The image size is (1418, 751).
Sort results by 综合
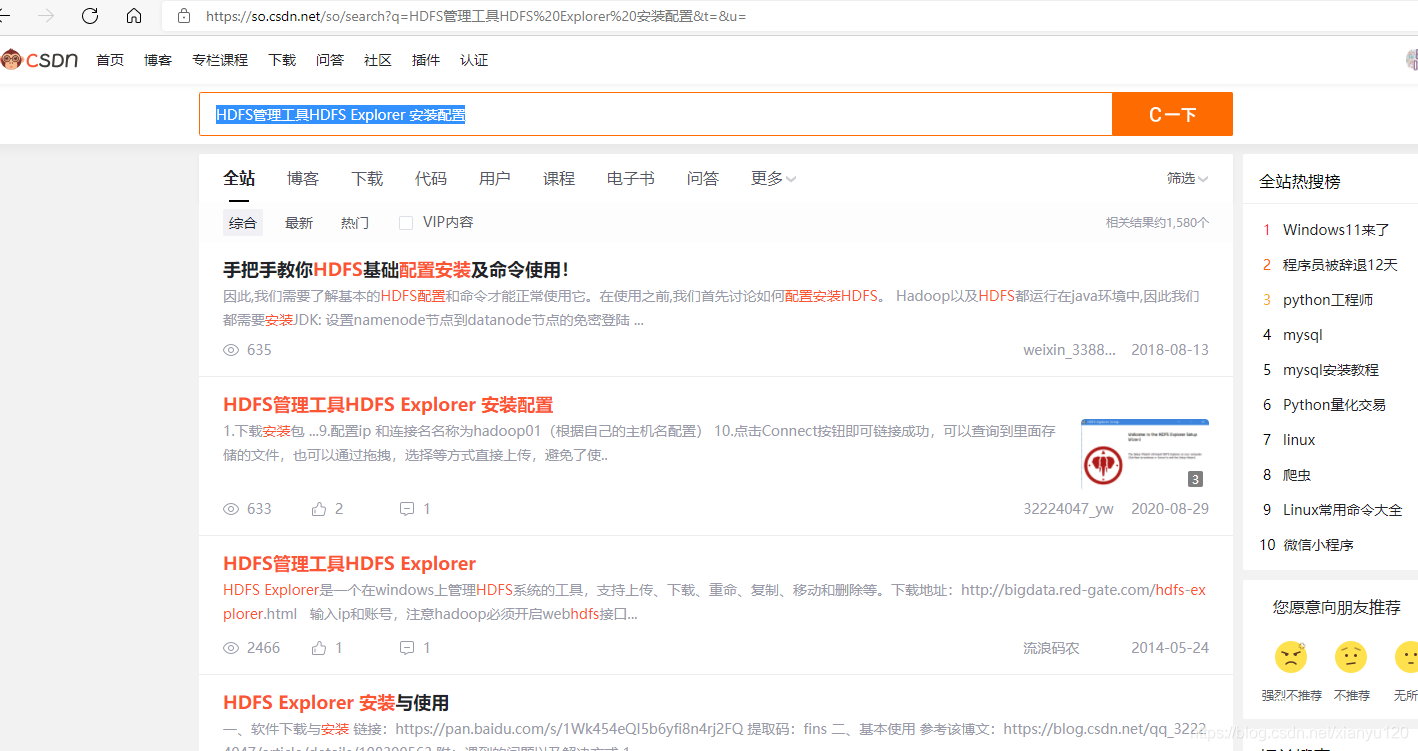coord(243,223)
